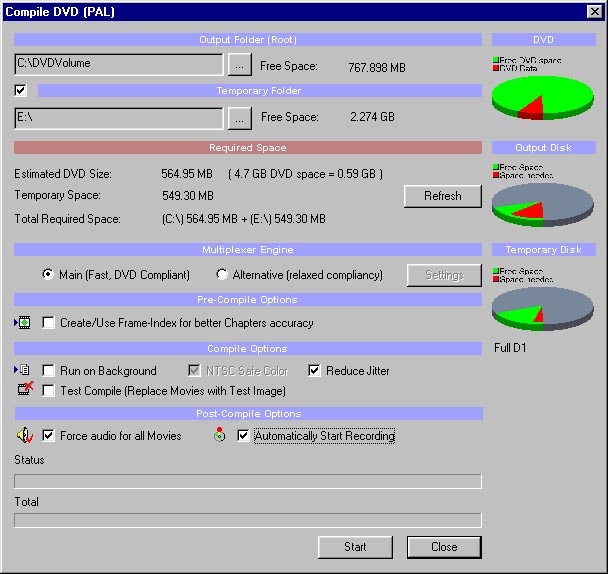The height and width of the screenshot is (574, 608).
Task: Close the Compile DVD dialog window
Action: tap(594, 12)
